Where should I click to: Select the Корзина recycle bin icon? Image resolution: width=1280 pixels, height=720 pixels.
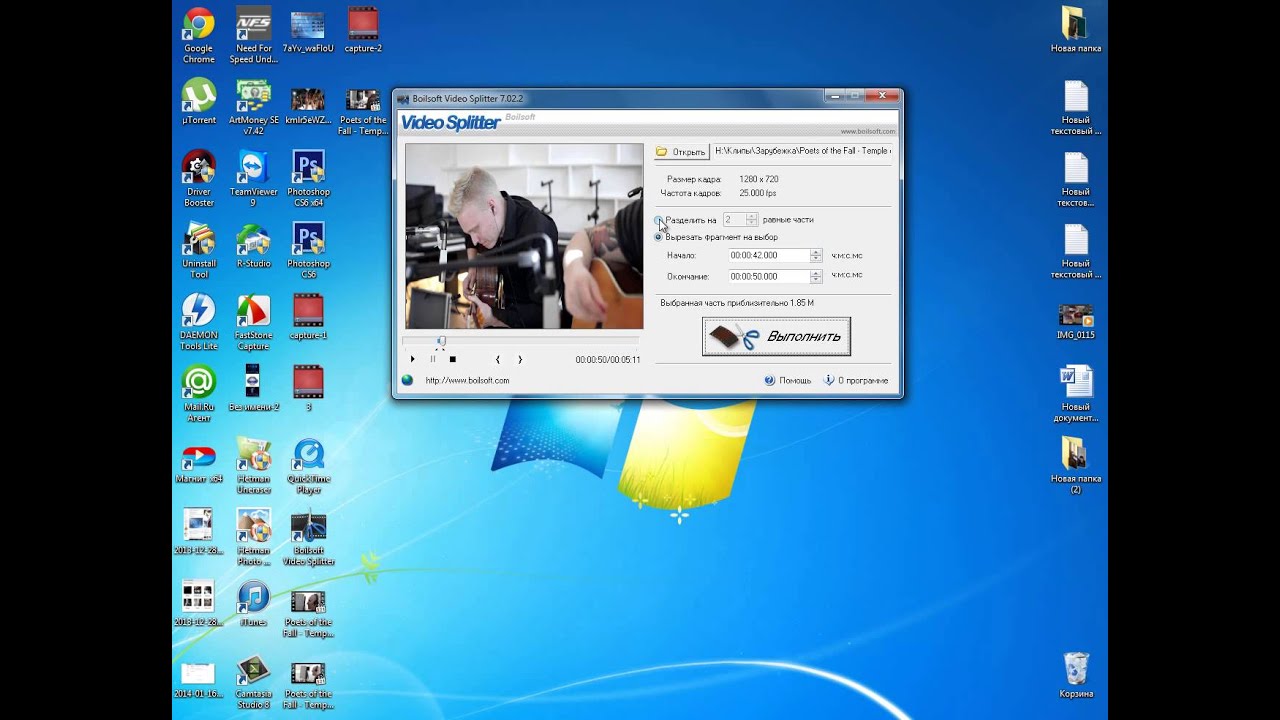pyautogui.click(x=1076, y=668)
